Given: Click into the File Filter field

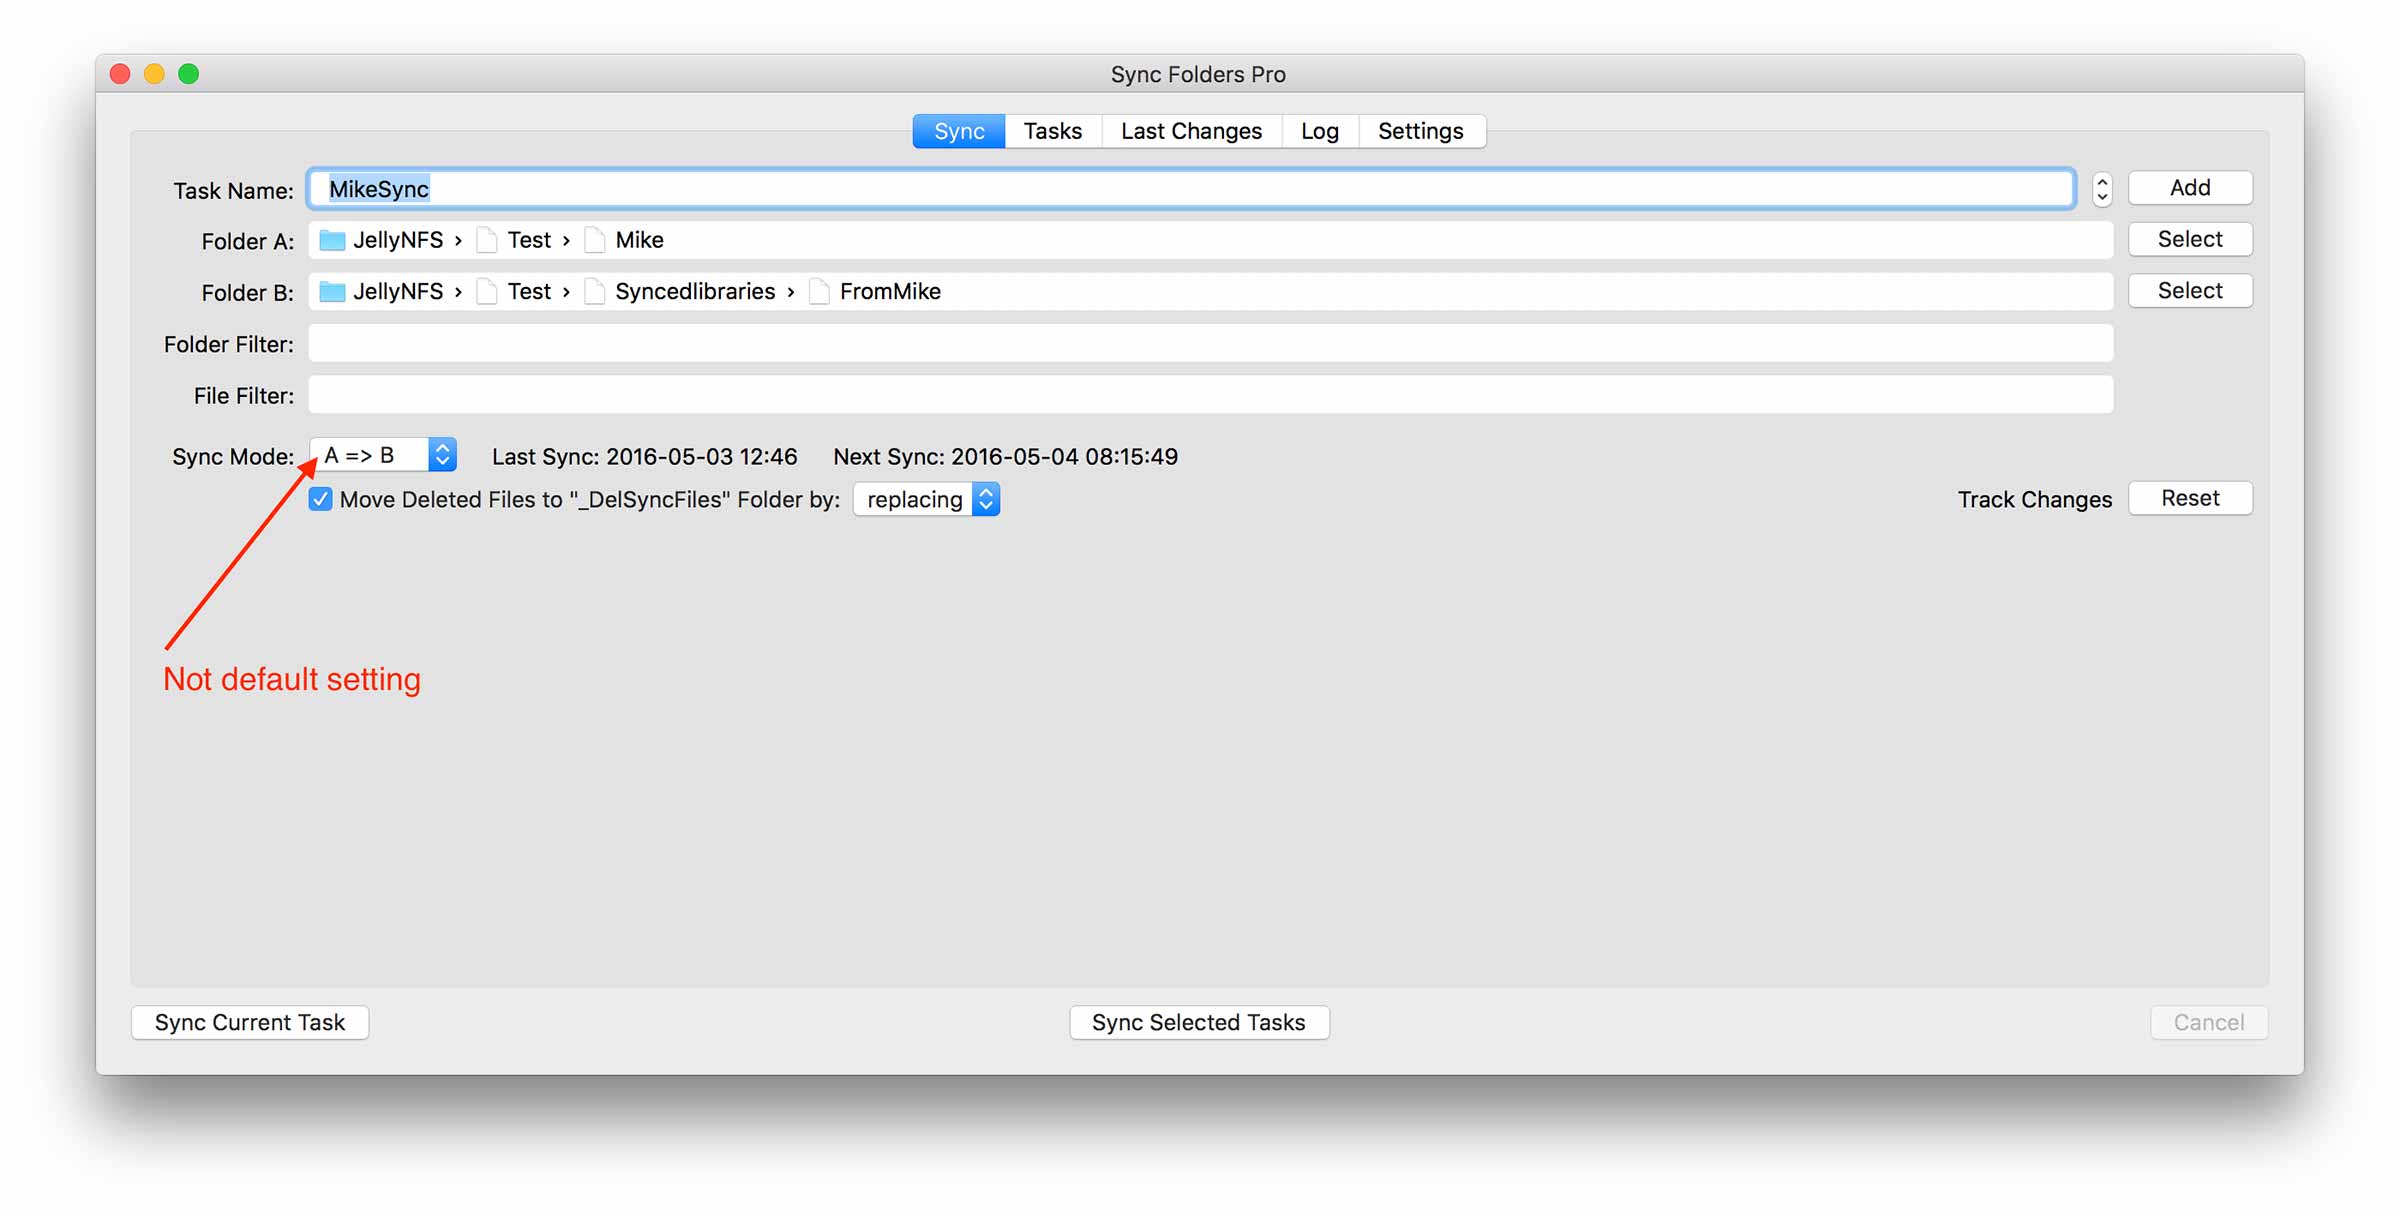Looking at the screenshot, I should [1210, 395].
